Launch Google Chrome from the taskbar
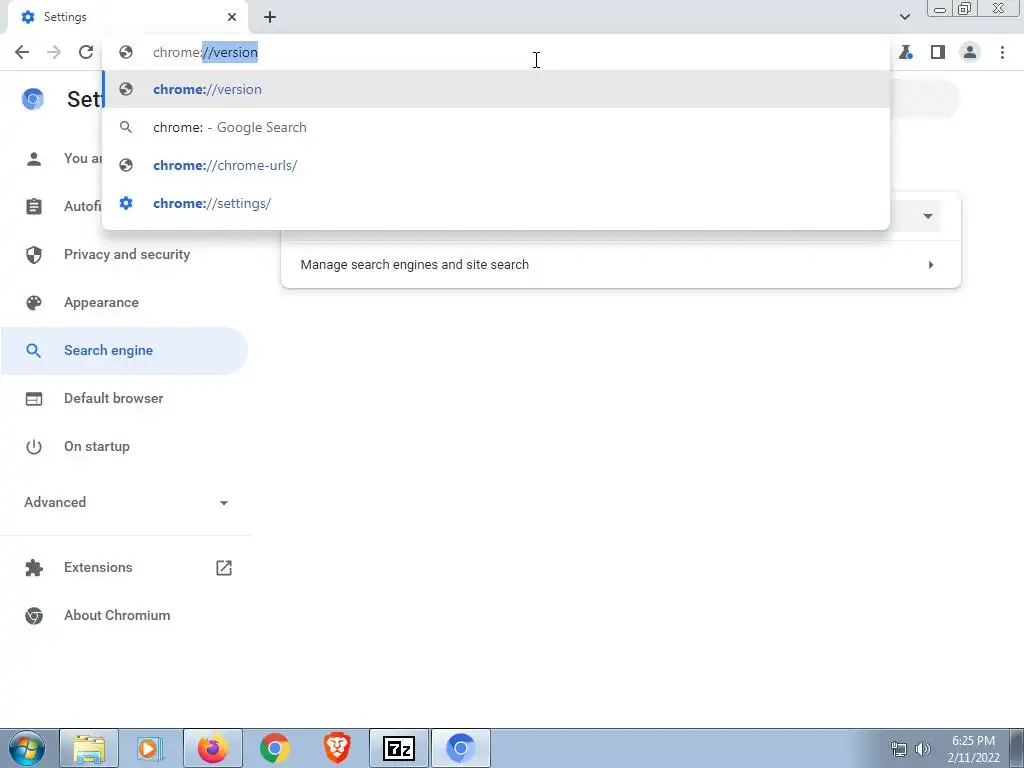Image resolution: width=1024 pixels, height=768 pixels. pyautogui.click(x=275, y=748)
